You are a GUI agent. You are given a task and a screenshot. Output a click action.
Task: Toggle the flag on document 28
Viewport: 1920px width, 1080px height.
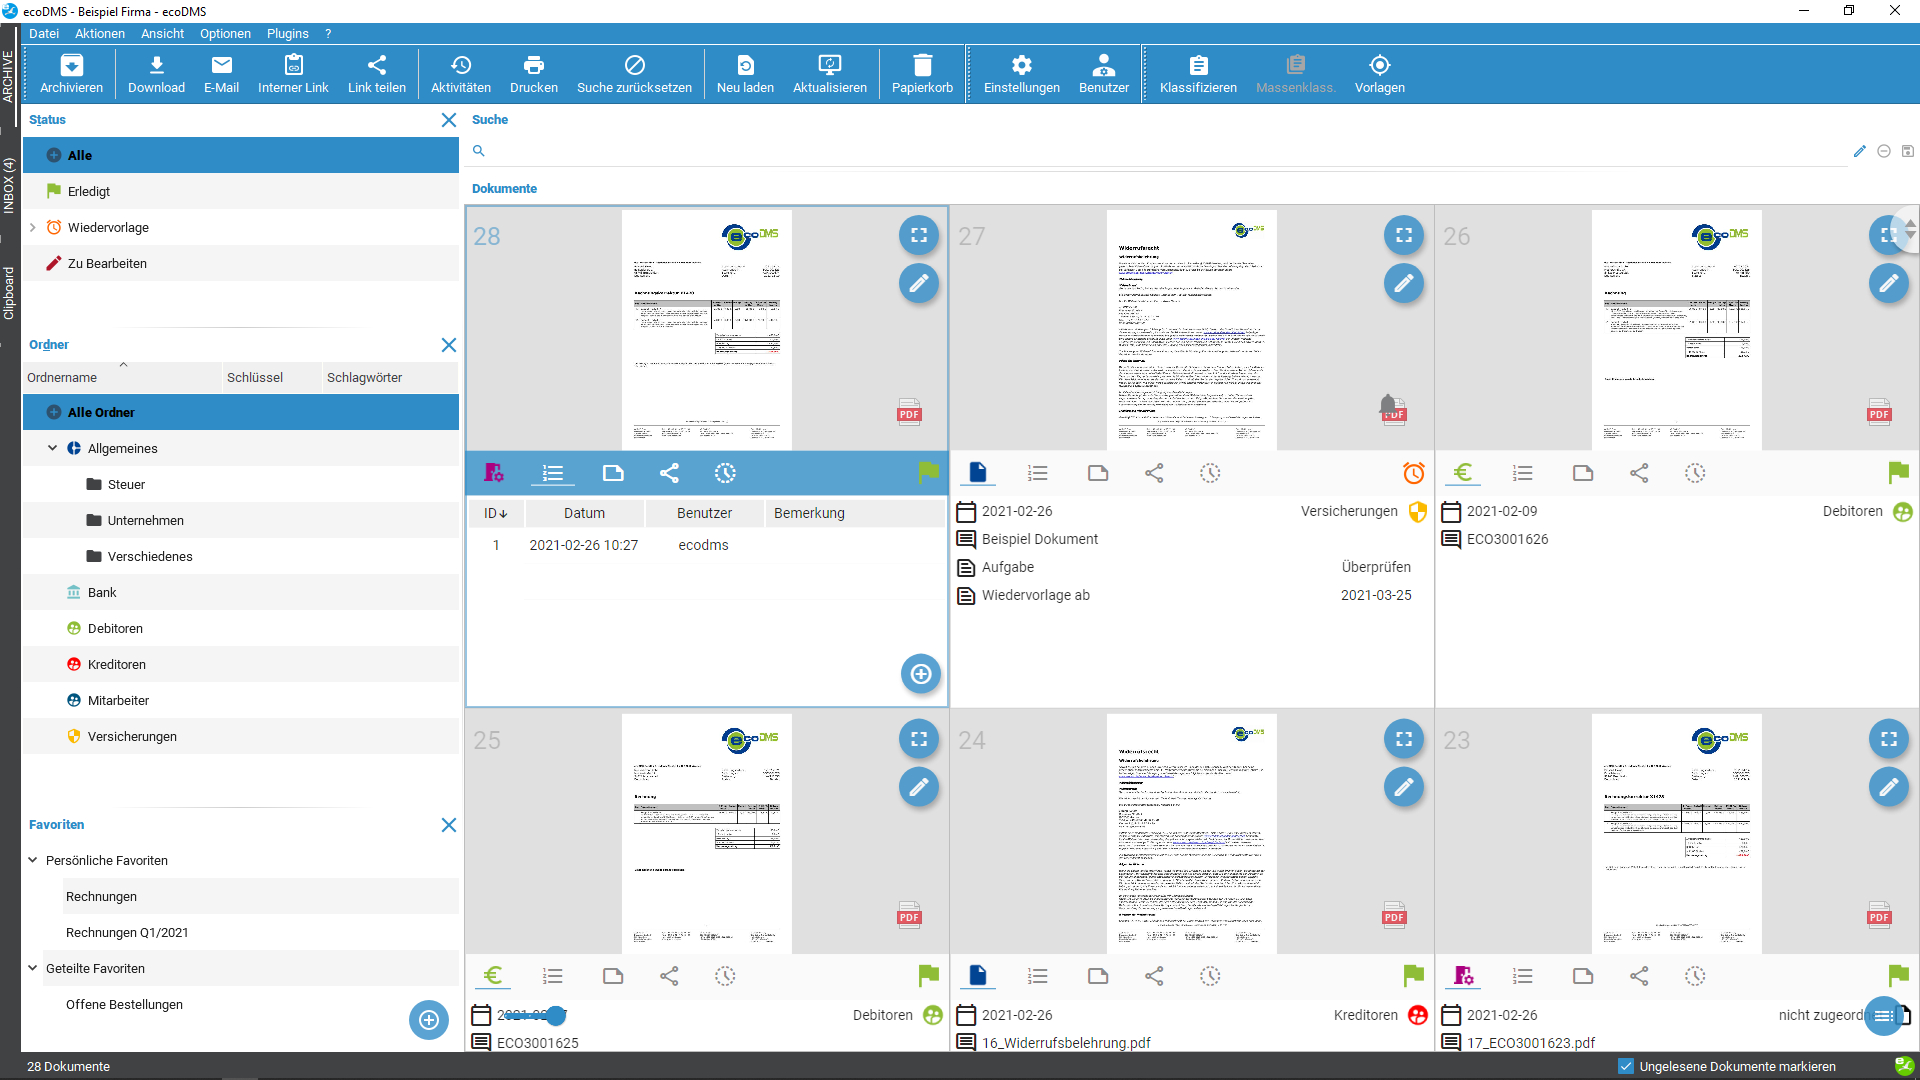(x=929, y=472)
